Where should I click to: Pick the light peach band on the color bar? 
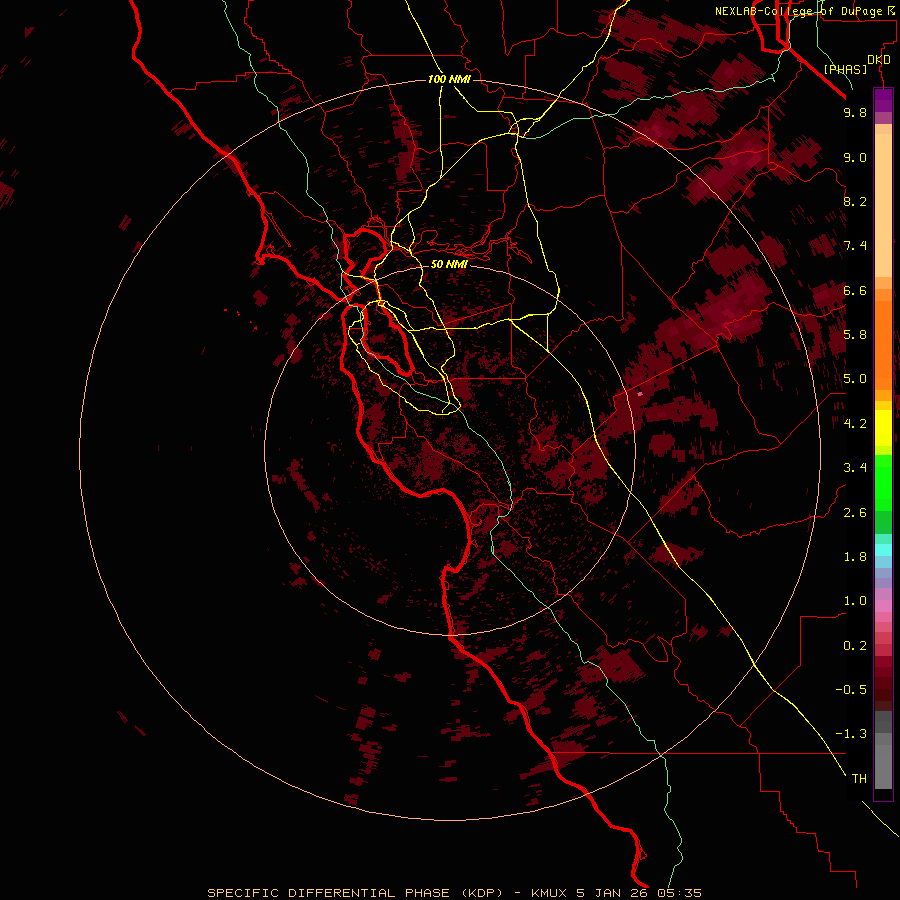(883, 205)
